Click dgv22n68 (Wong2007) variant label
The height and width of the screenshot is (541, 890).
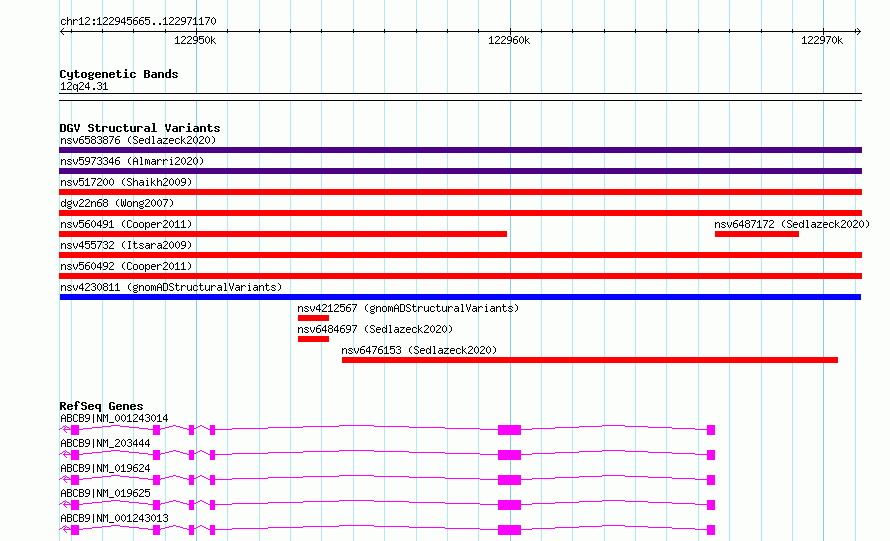tap(117, 203)
